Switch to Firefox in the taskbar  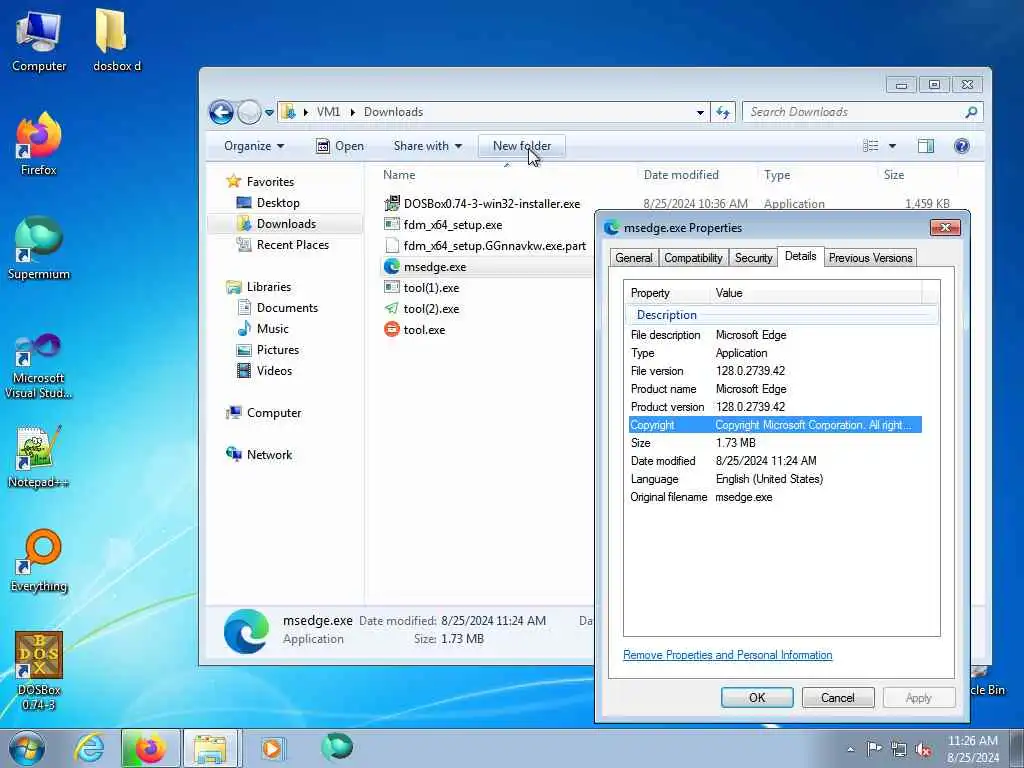coord(150,748)
